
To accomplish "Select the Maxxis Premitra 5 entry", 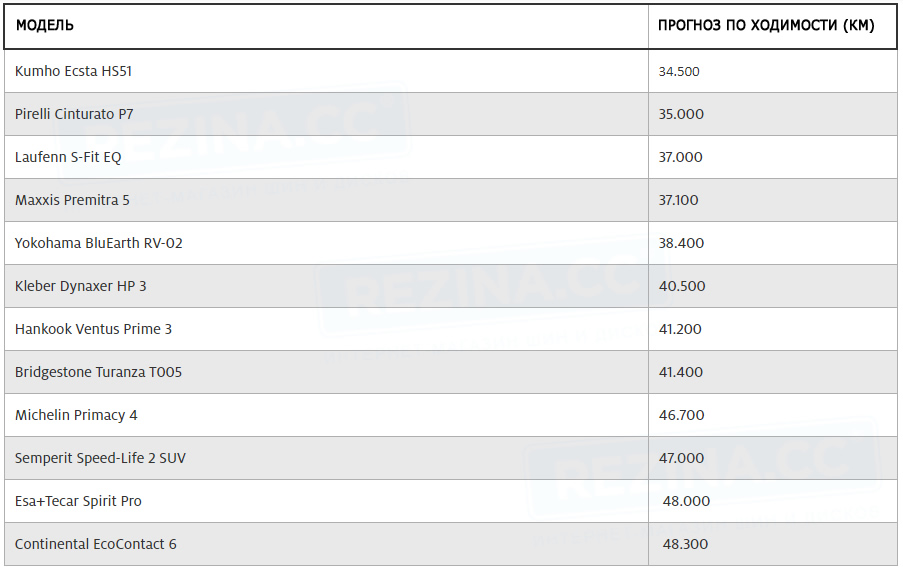I will coord(72,200).
